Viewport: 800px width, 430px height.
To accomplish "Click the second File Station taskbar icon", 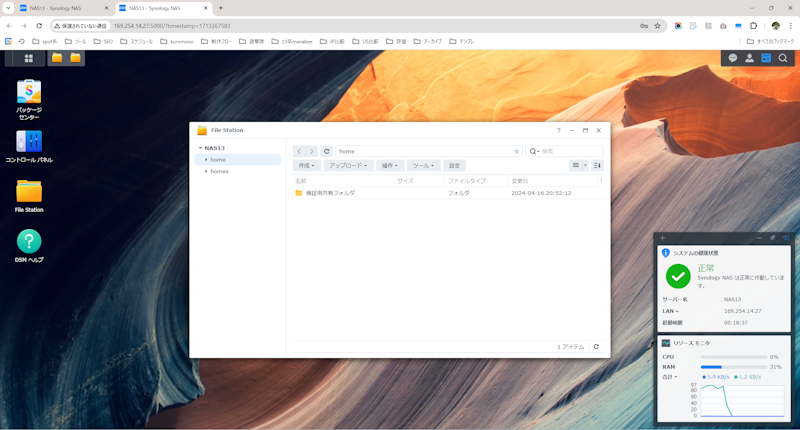I will click(76, 58).
